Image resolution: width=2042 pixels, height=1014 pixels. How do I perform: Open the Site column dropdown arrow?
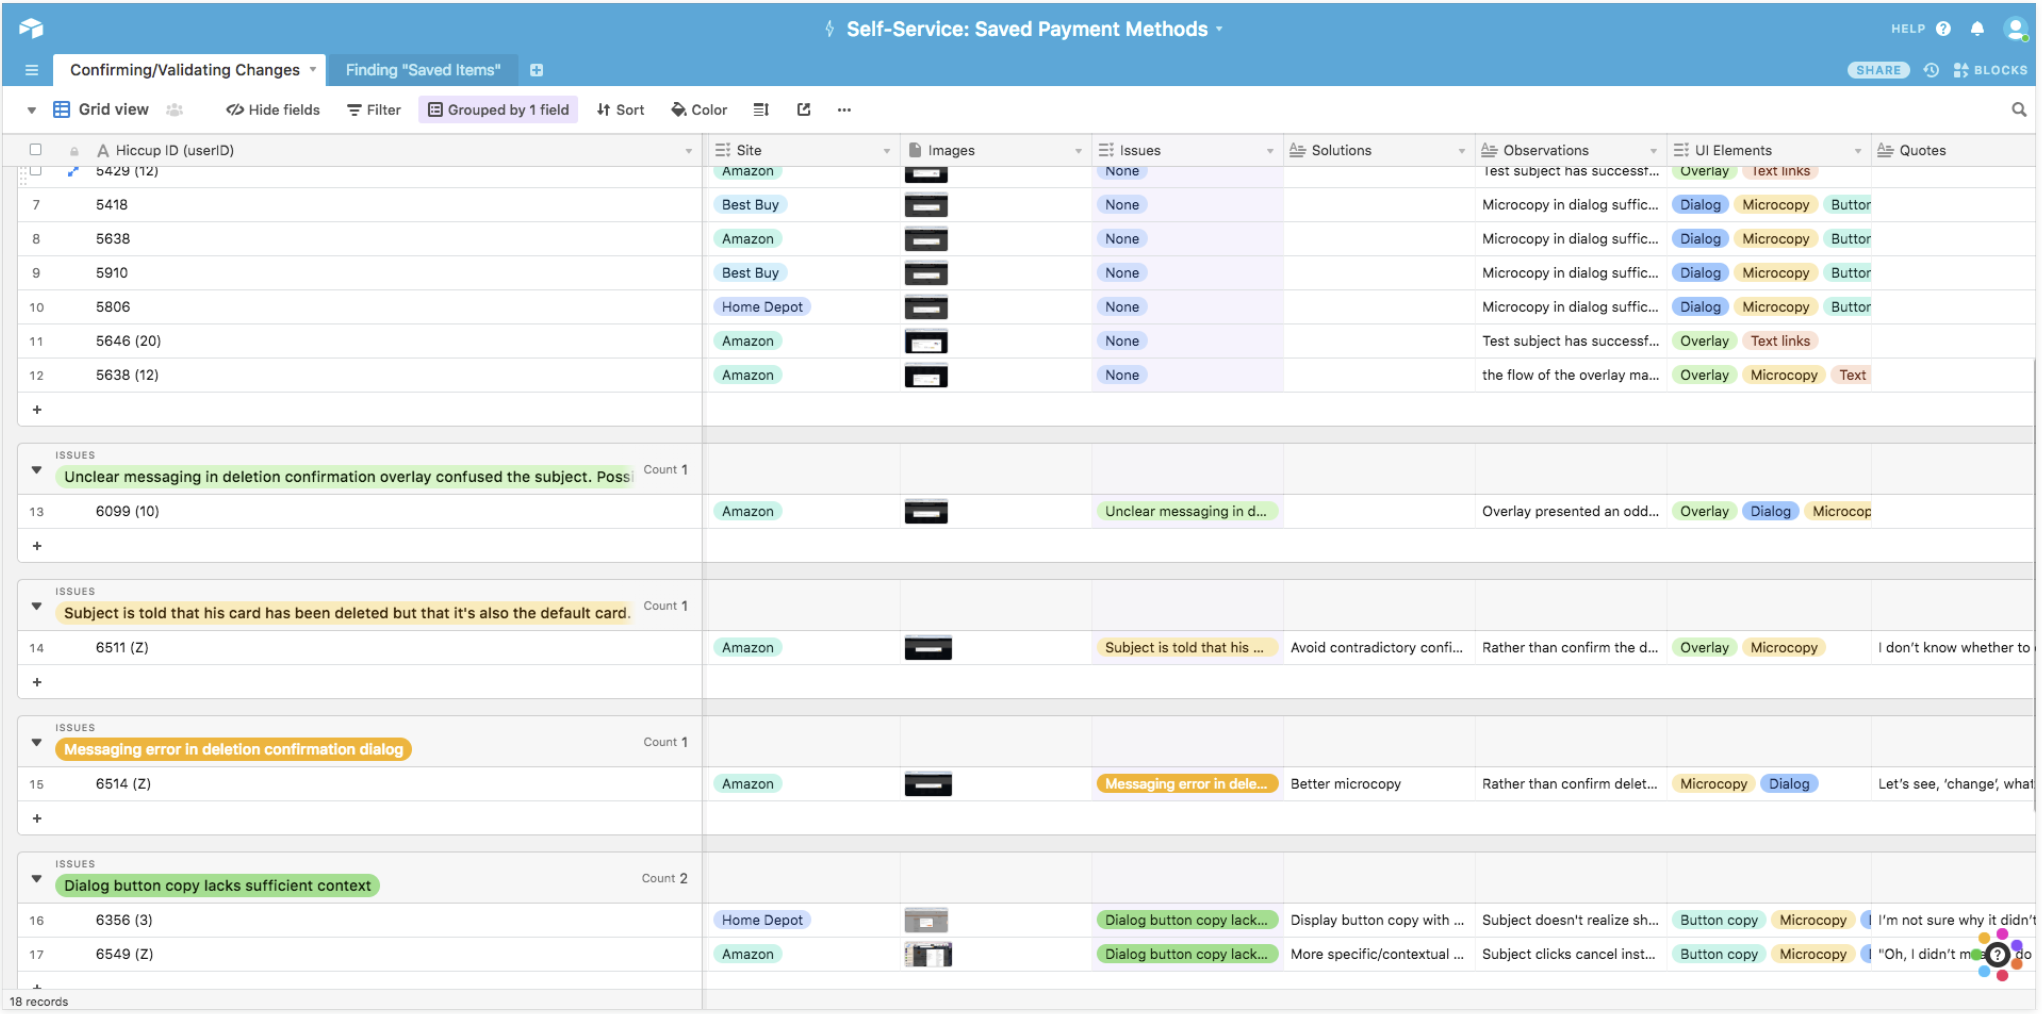(x=886, y=151)
